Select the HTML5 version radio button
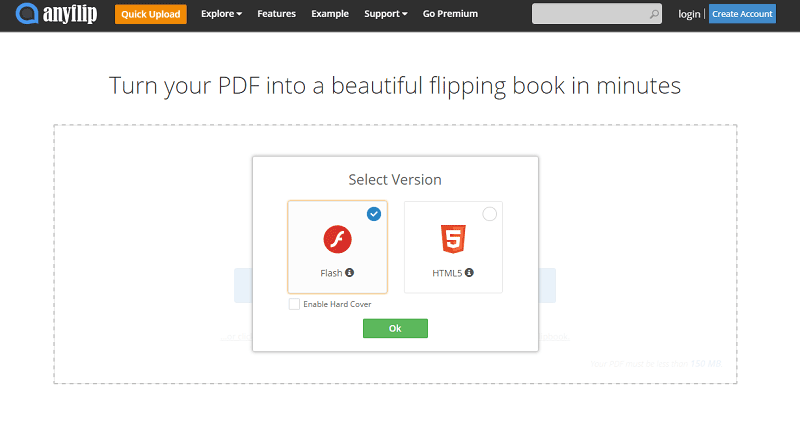 point(489,214)
